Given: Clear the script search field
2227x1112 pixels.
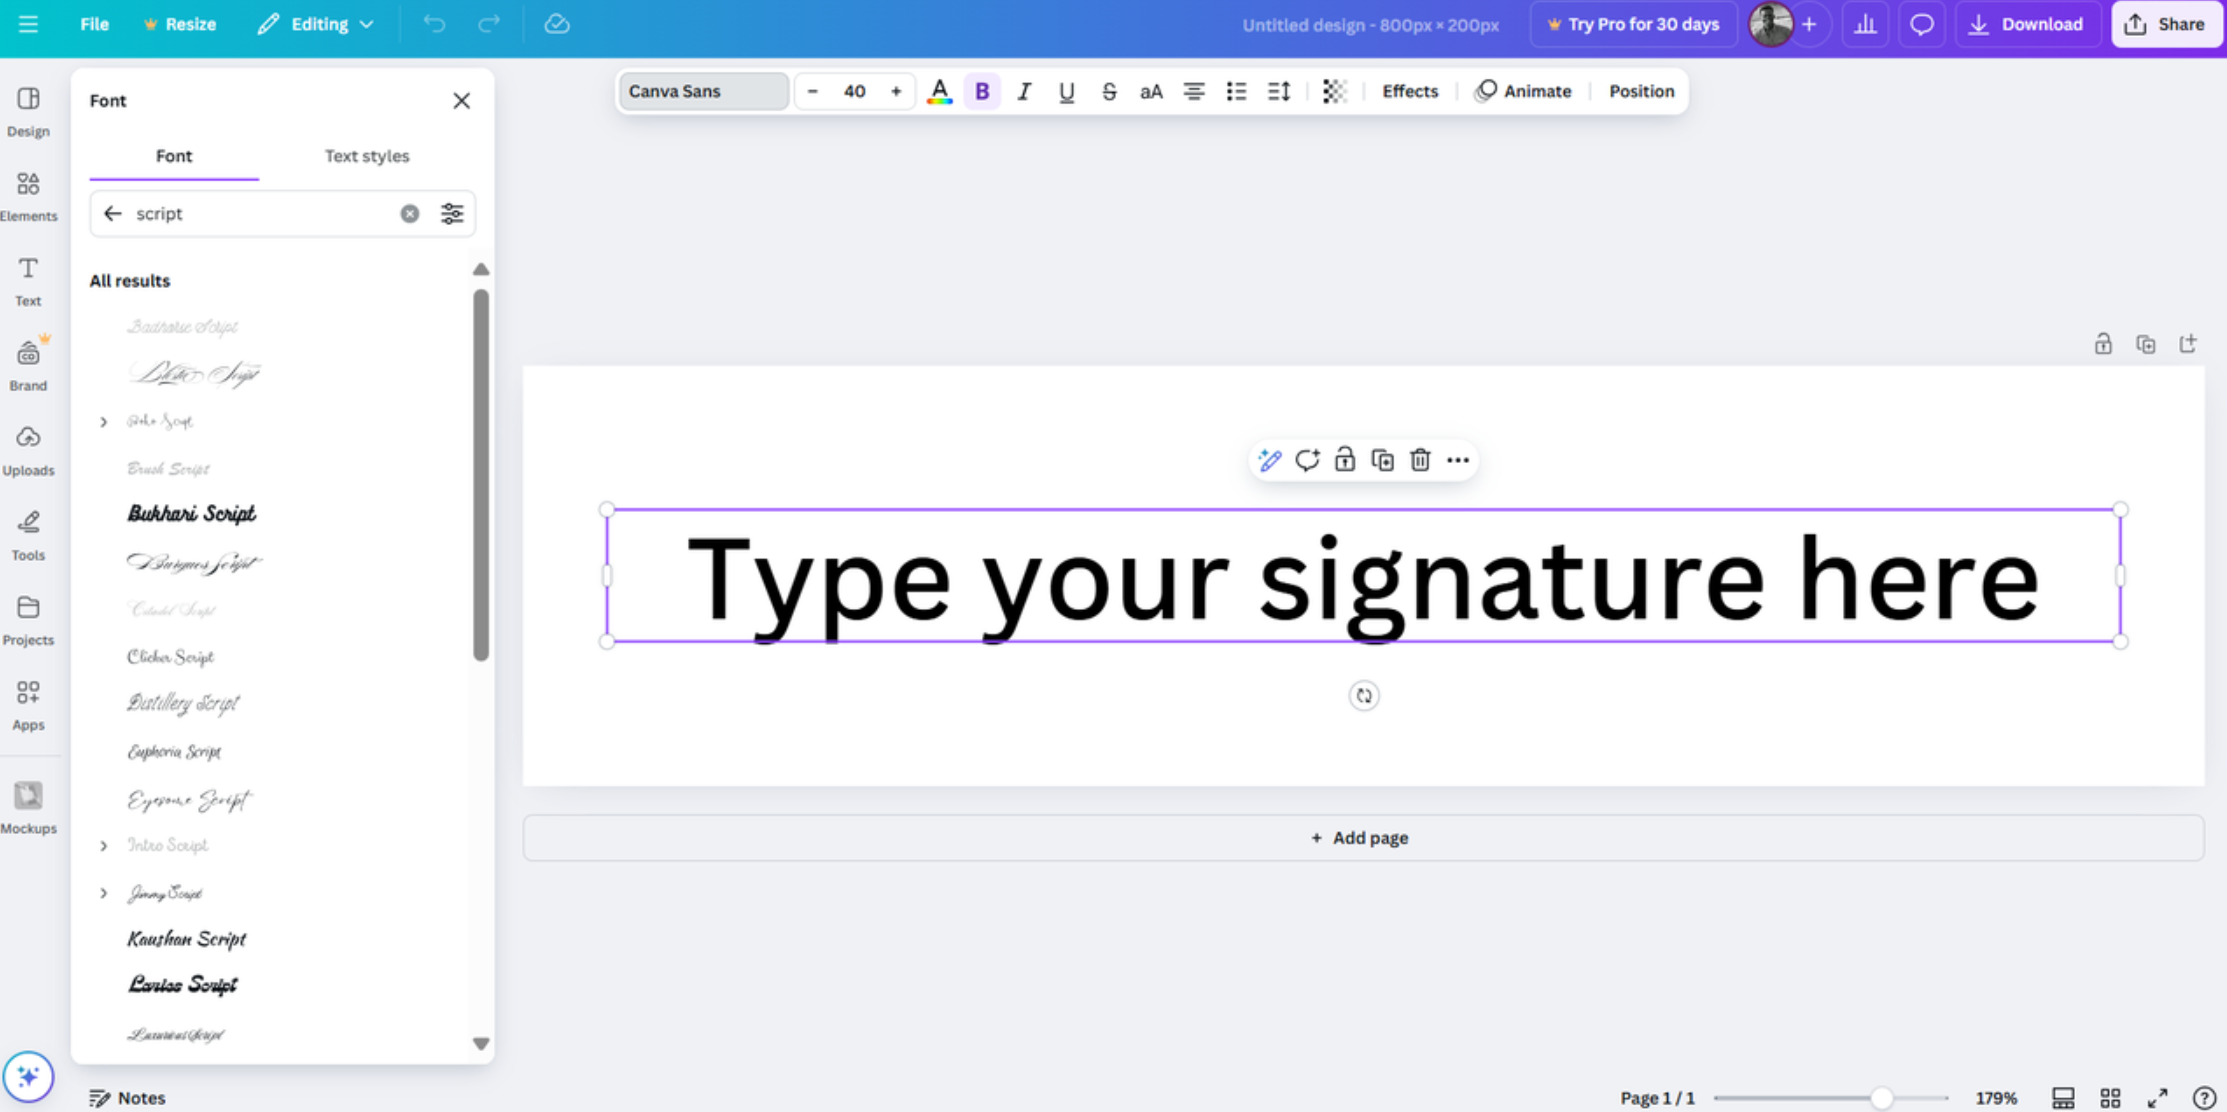Looking at the screenshot, I should tap(409, 213).
